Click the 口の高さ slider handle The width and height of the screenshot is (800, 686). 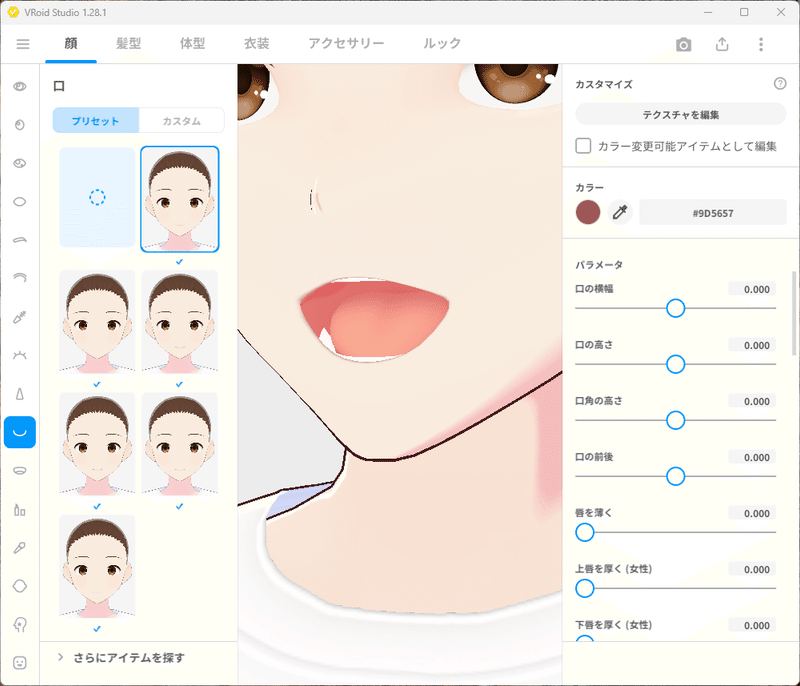[676, 364]
